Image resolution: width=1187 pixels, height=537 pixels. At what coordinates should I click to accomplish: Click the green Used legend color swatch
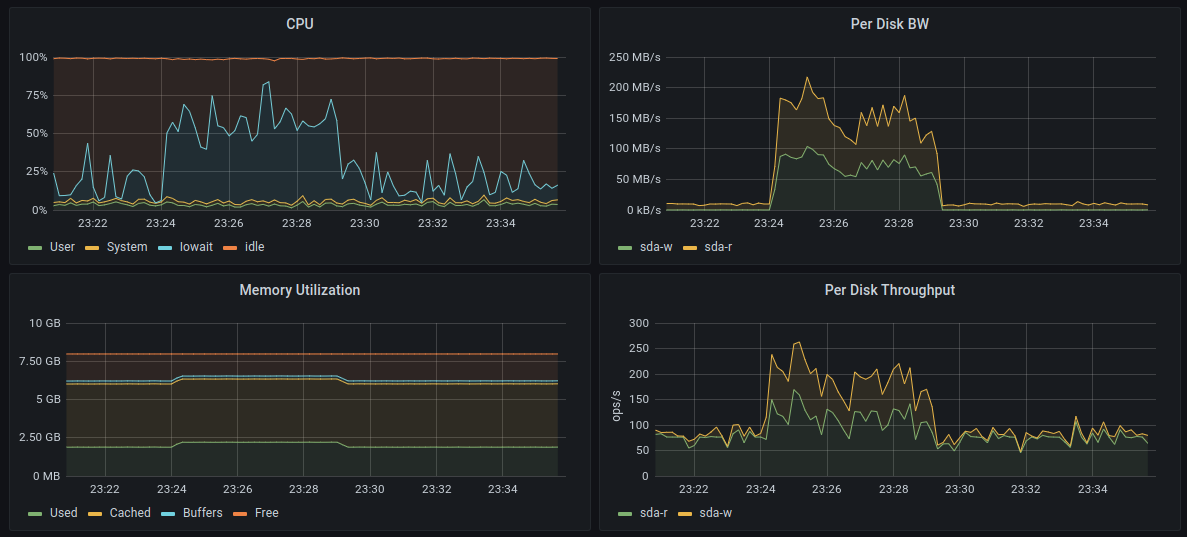pyautogui.click(x=36, y=513)
